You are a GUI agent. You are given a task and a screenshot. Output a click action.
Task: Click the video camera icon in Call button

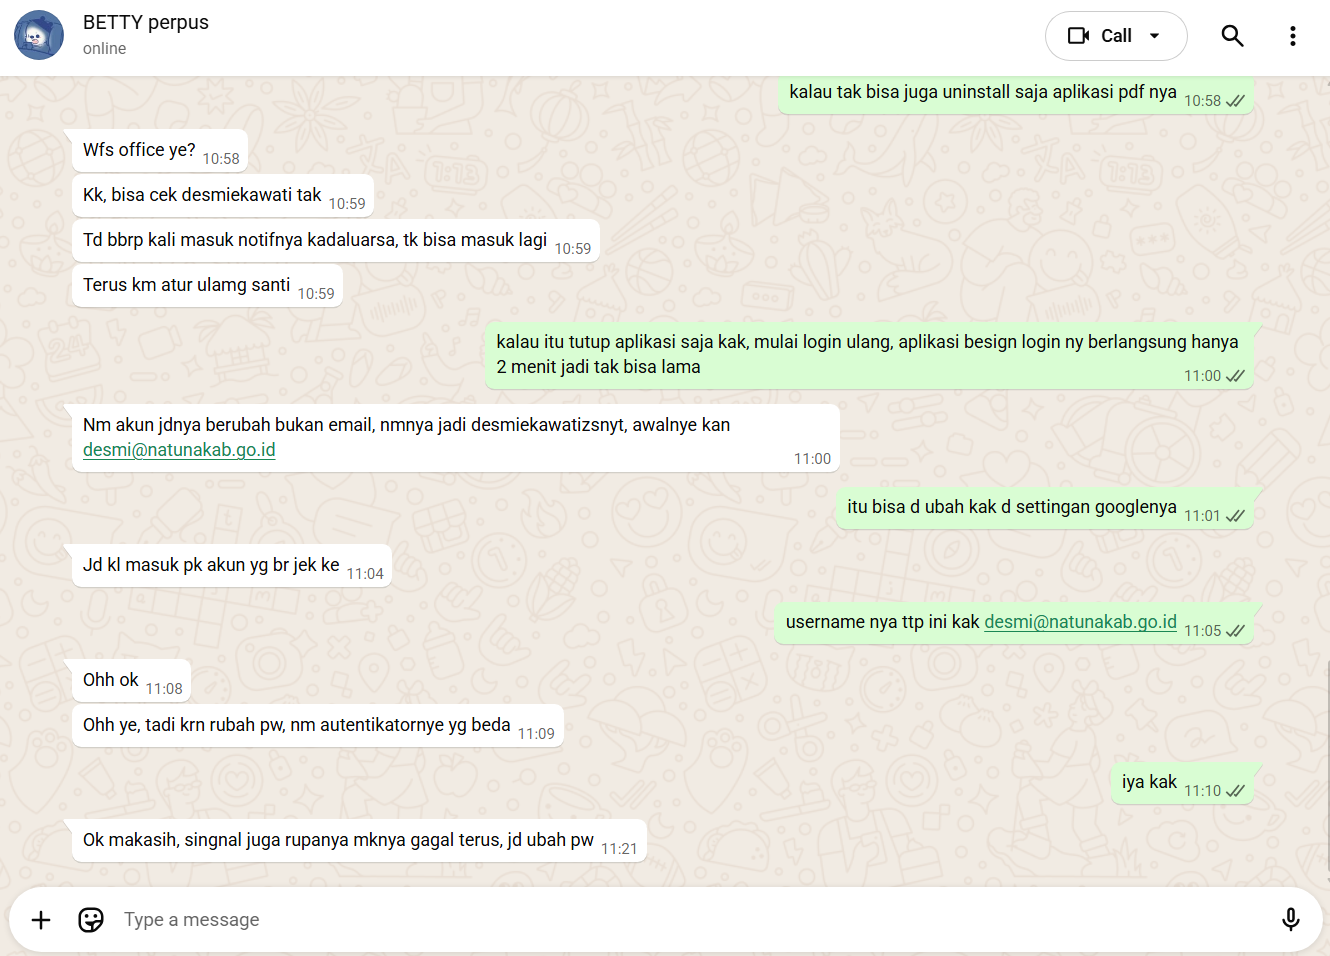point(1078,36)
